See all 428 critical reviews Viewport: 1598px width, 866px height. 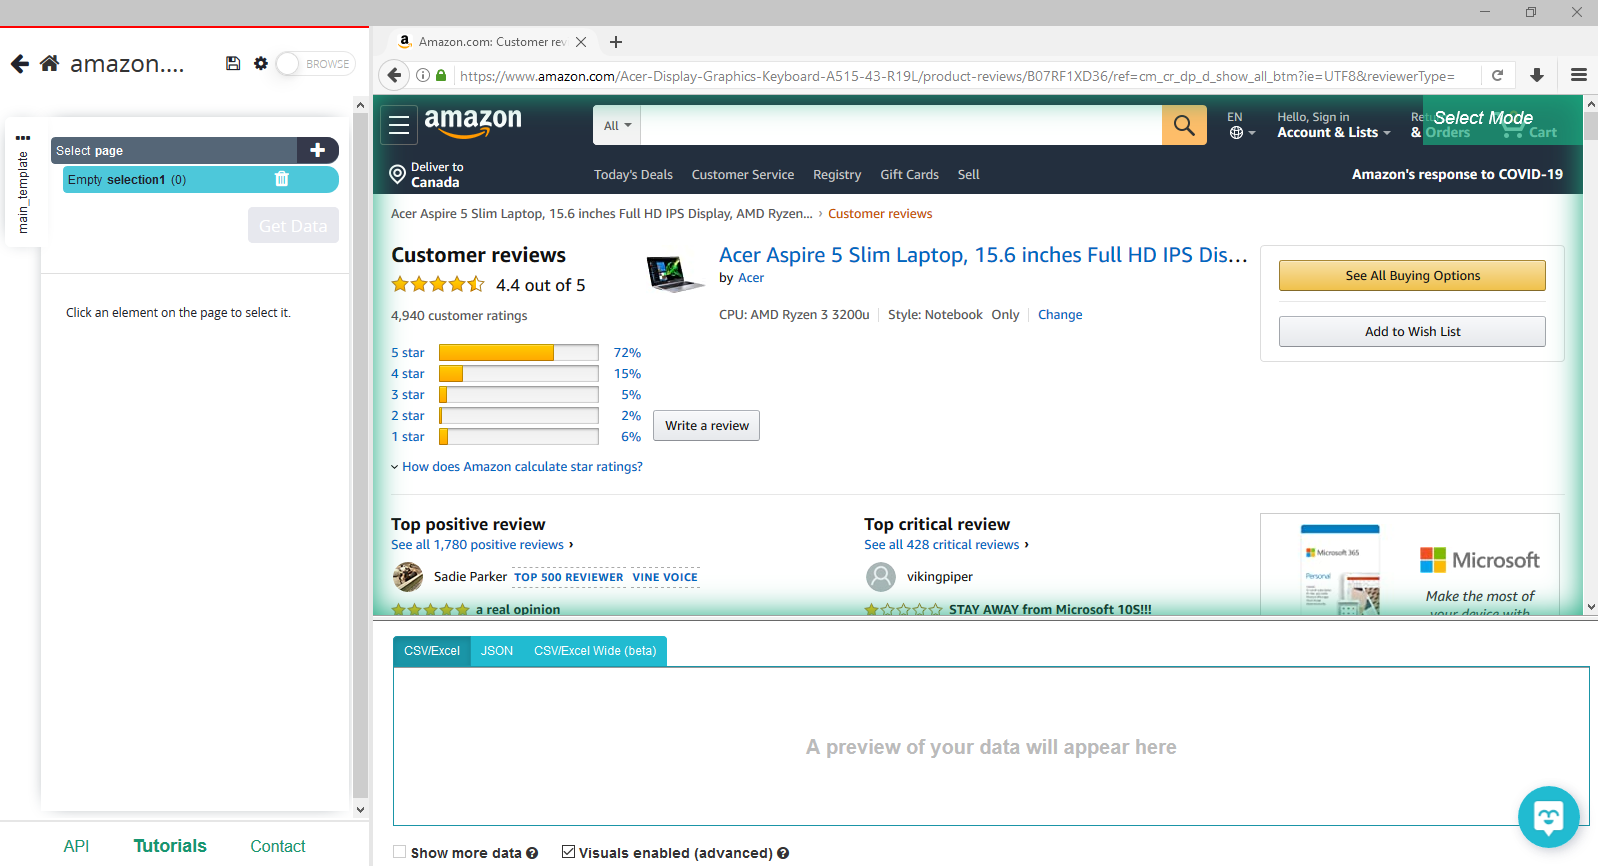click(942, 544)
